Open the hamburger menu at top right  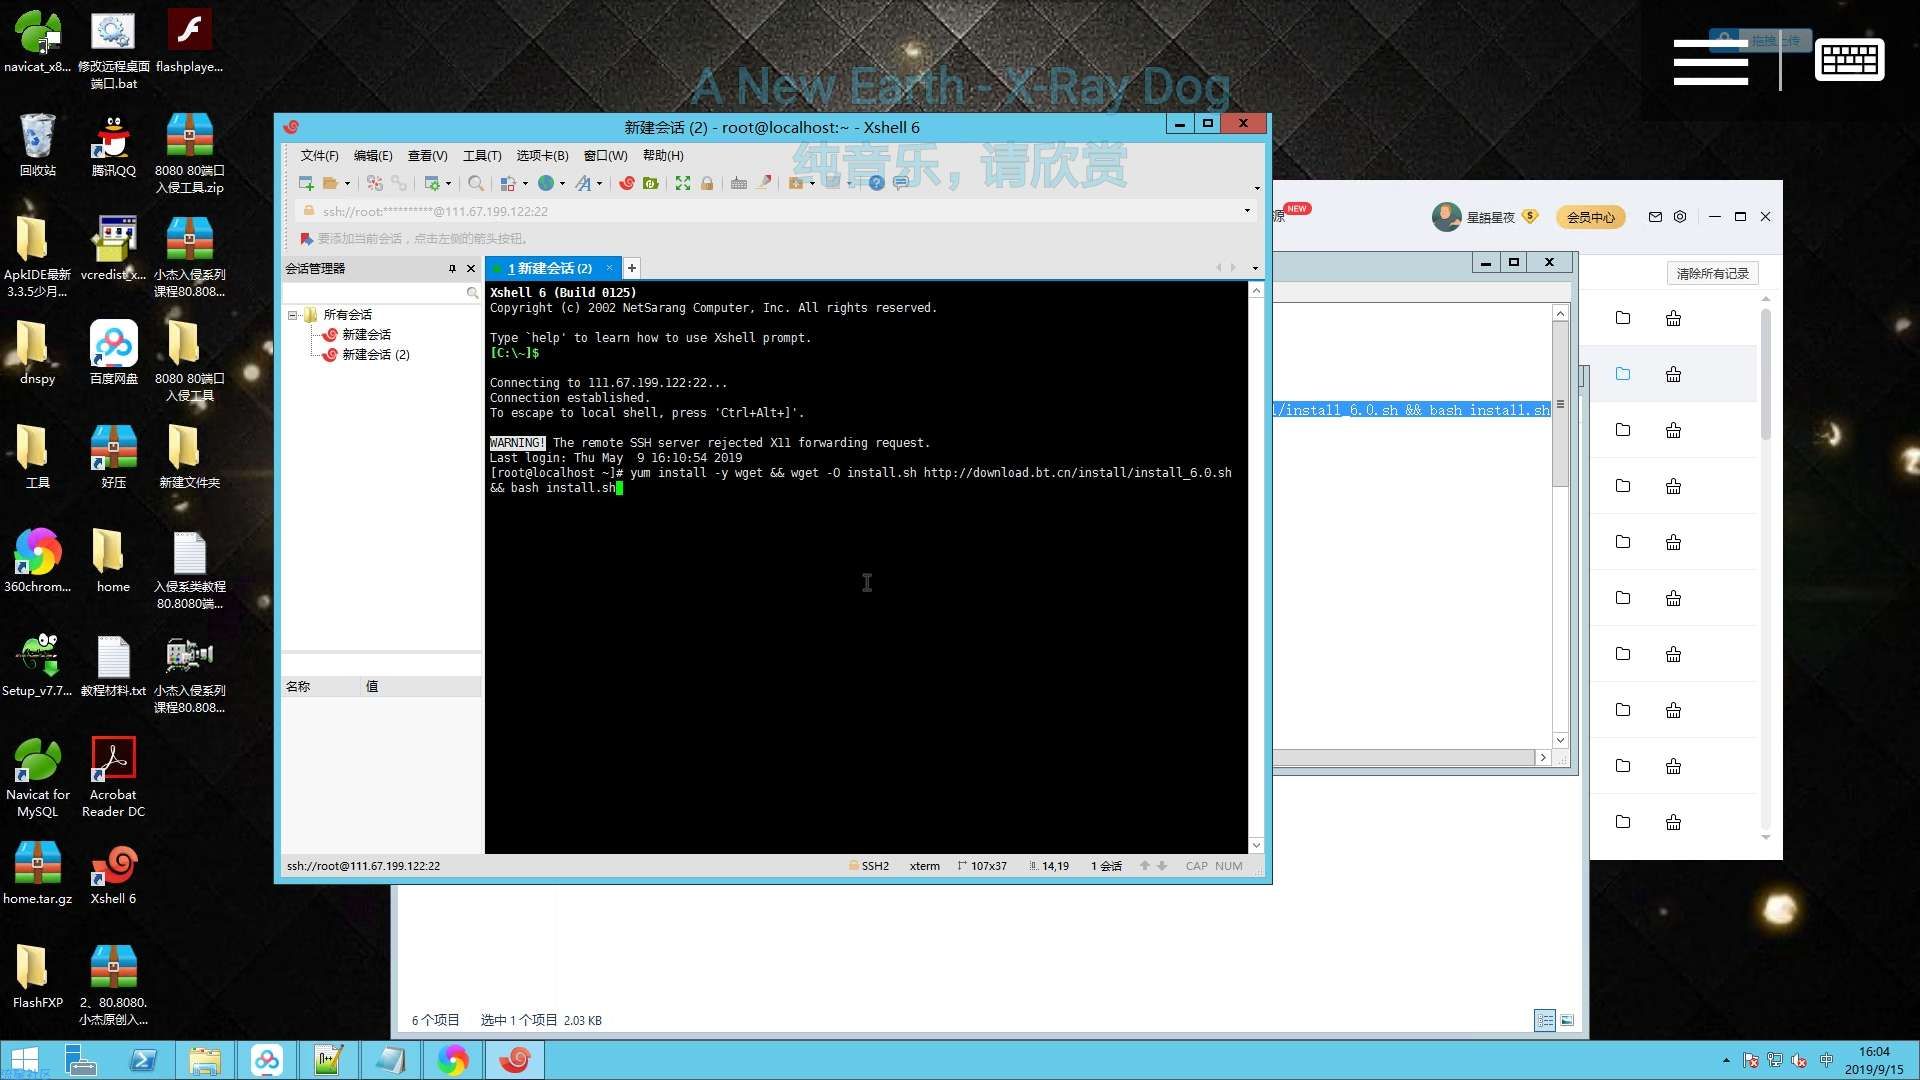1711,62
